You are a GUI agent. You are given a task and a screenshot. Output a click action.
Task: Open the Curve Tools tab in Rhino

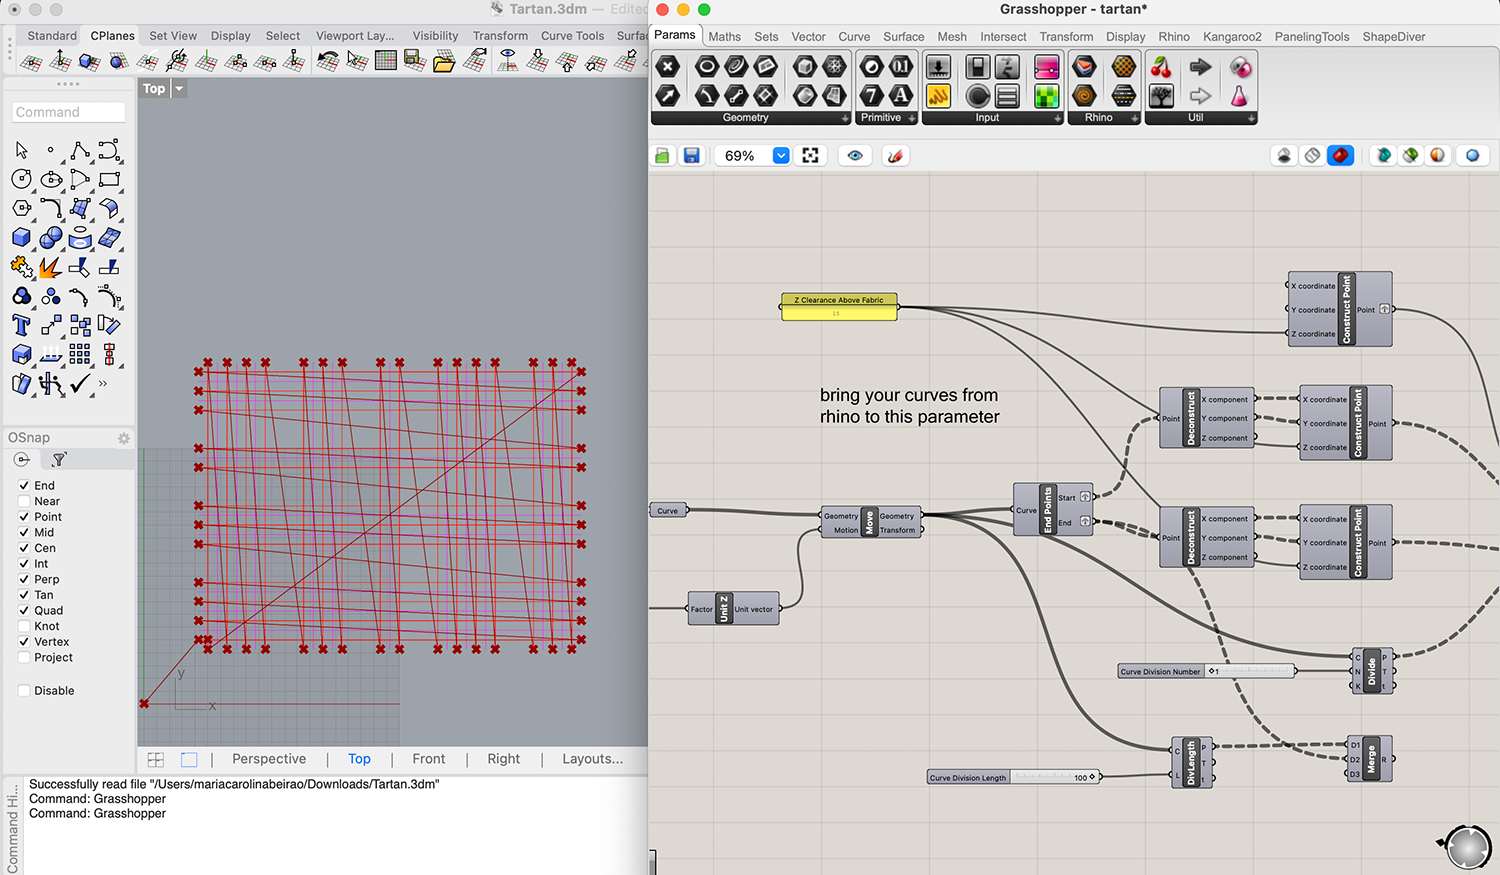click(x=572, y=36)
